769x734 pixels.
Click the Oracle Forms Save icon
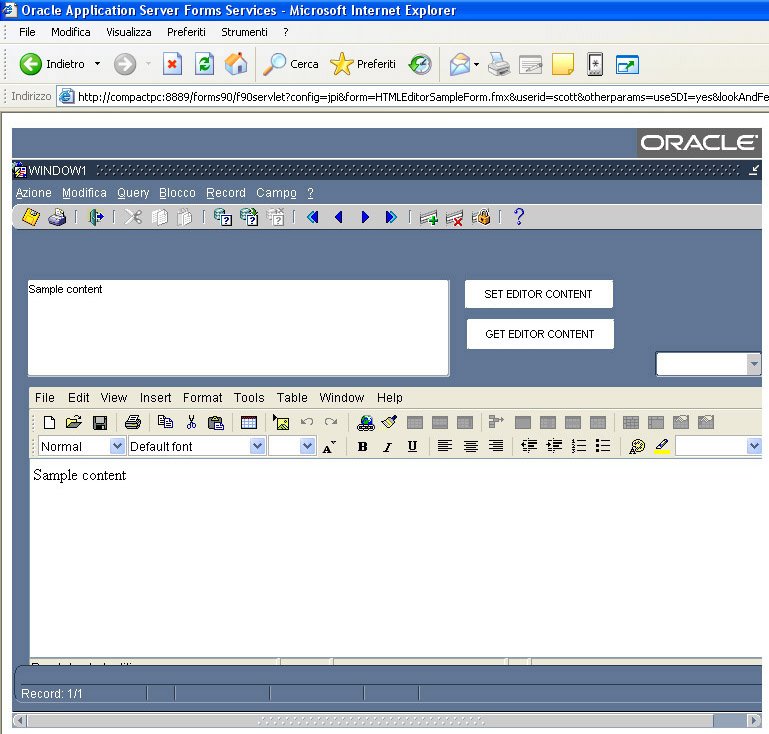[x=31, y=217]
